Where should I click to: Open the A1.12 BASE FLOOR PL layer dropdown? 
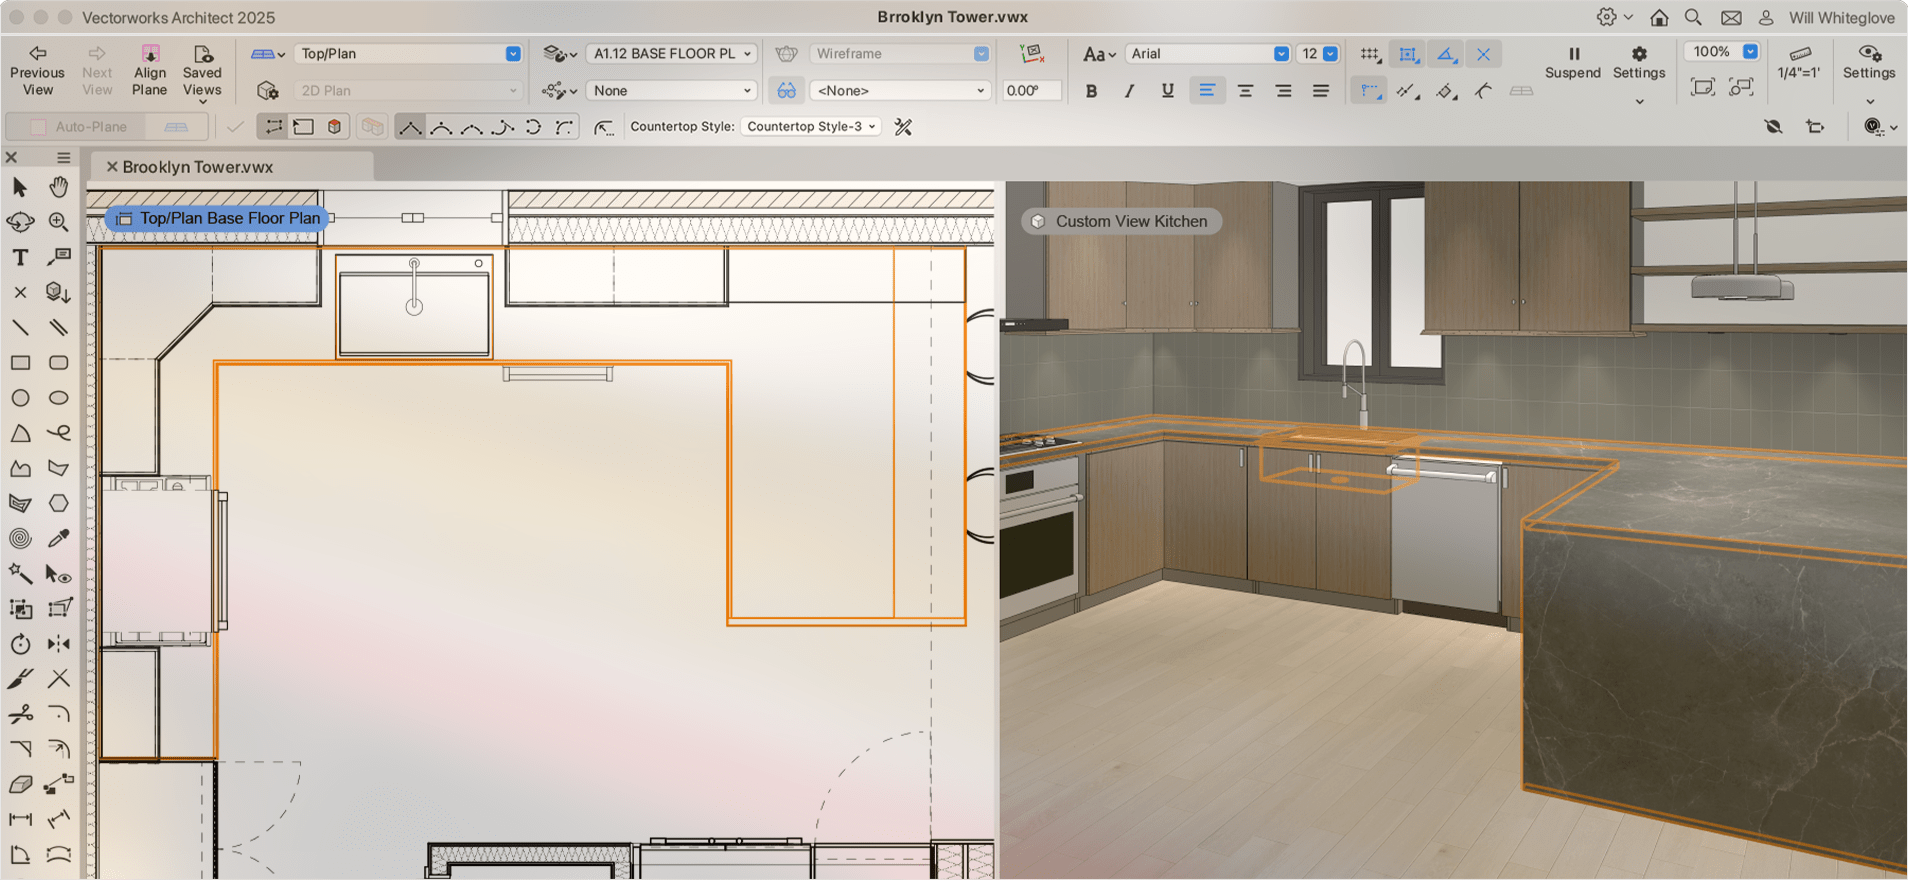(x=672, y=54)
